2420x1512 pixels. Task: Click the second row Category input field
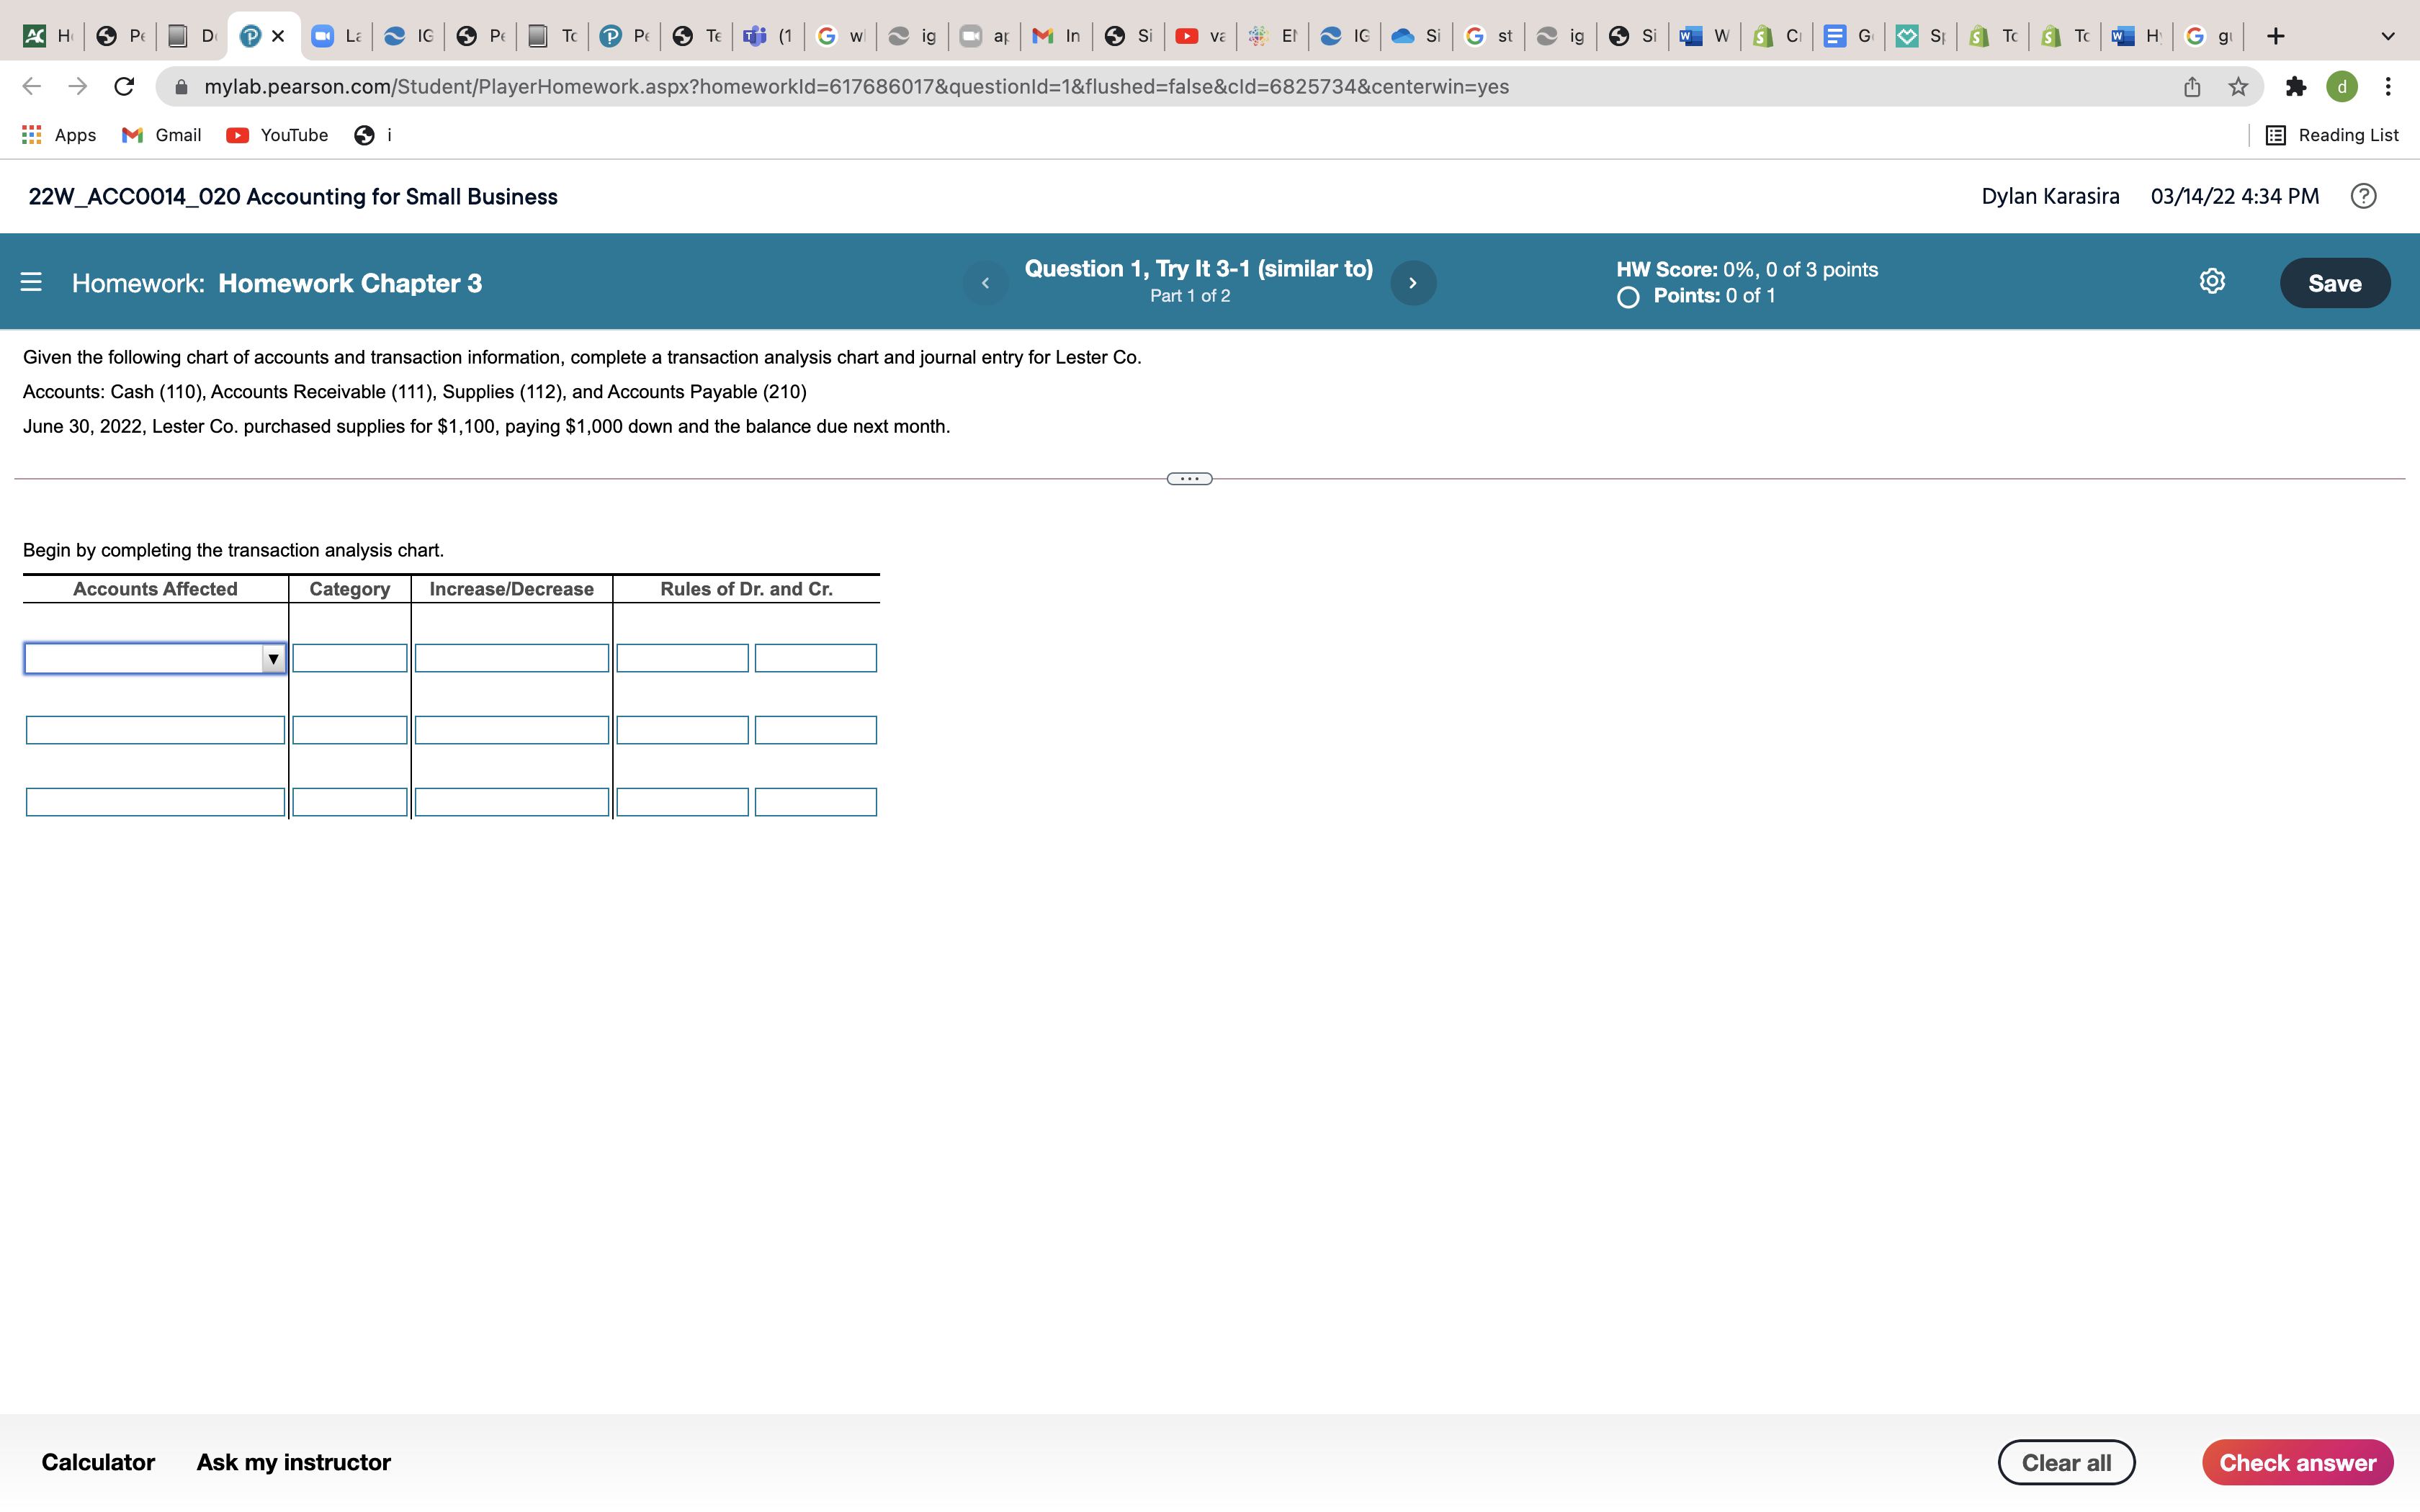349,730
